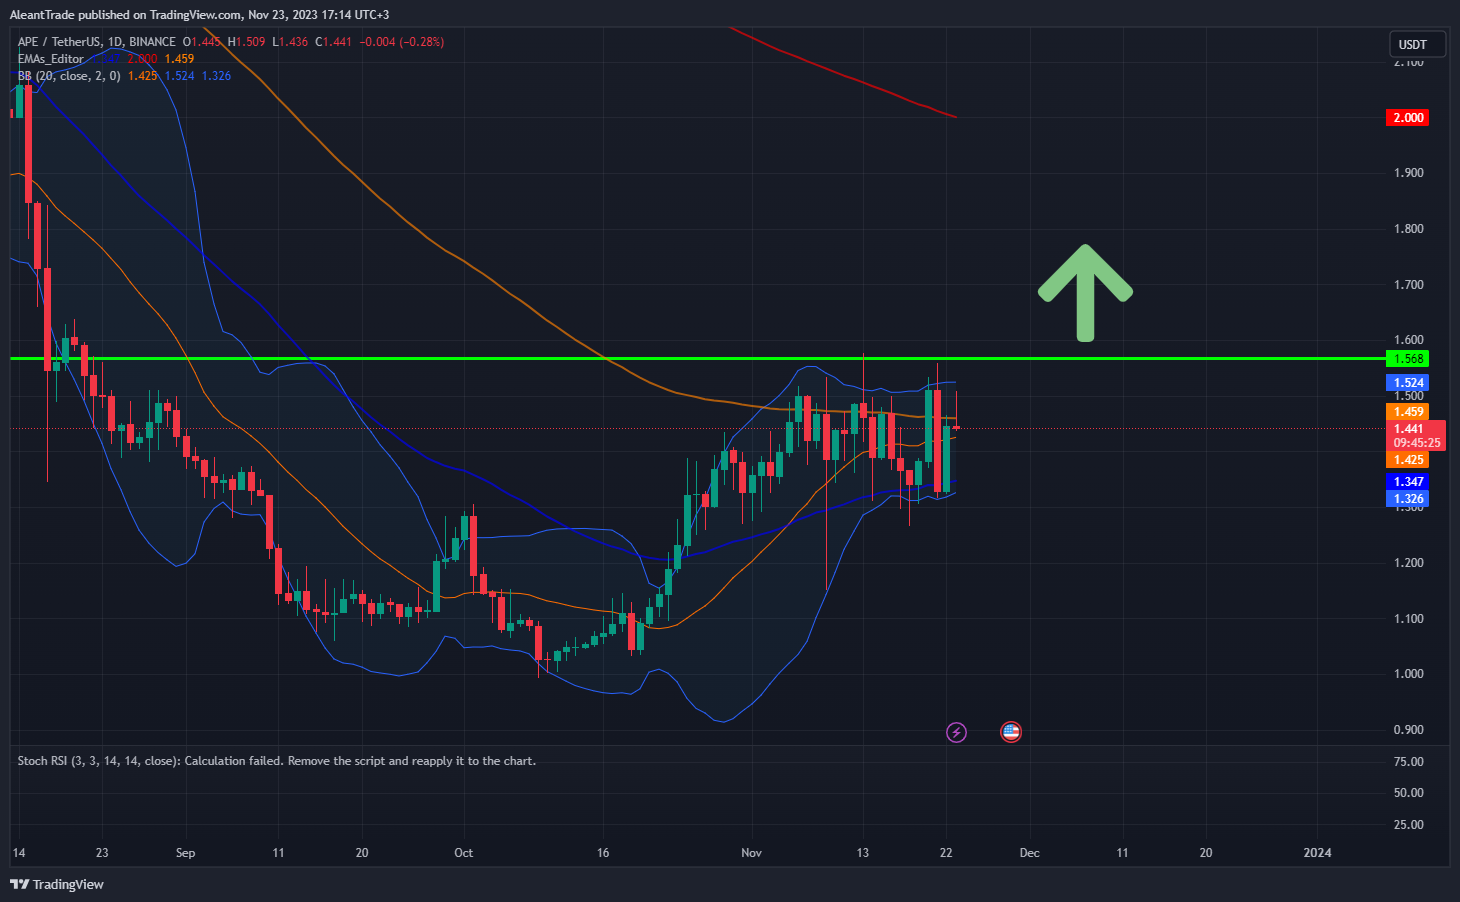Click the purple lightning event icon
The width and height of the screenshot is (1460, 902).
(956, 732)
